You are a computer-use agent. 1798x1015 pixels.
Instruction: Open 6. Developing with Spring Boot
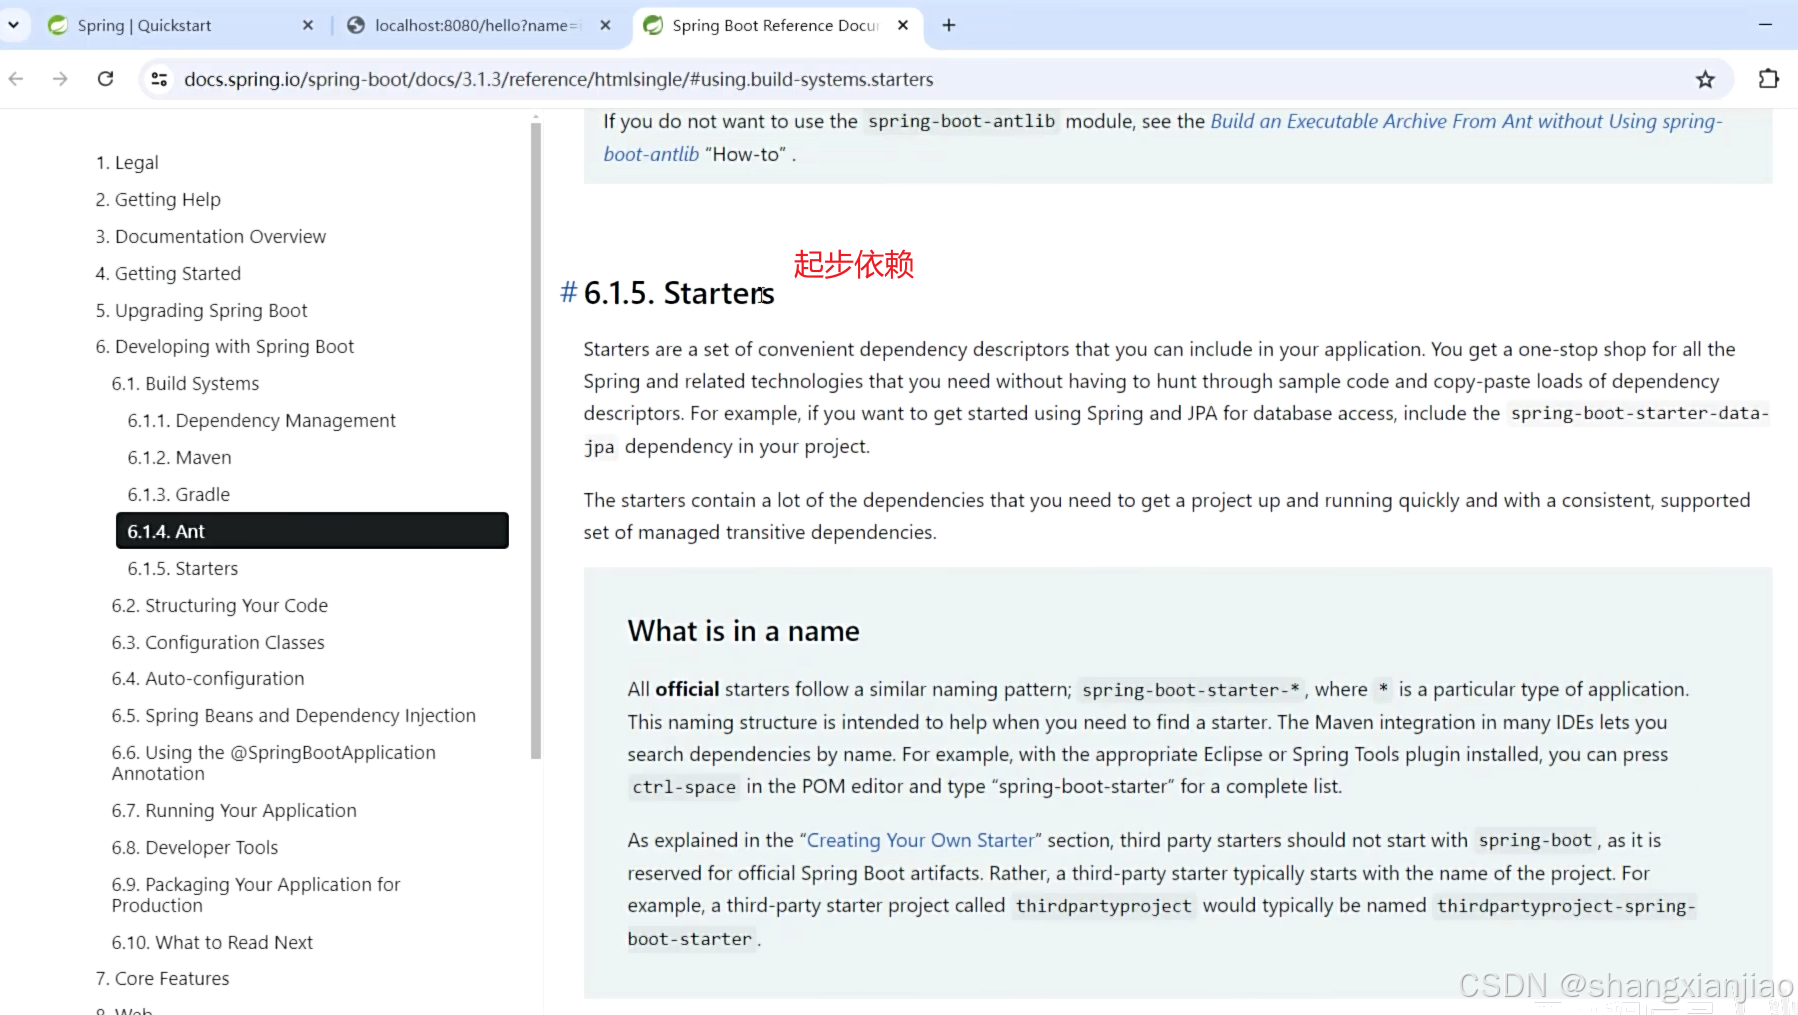tap(225, 346)
